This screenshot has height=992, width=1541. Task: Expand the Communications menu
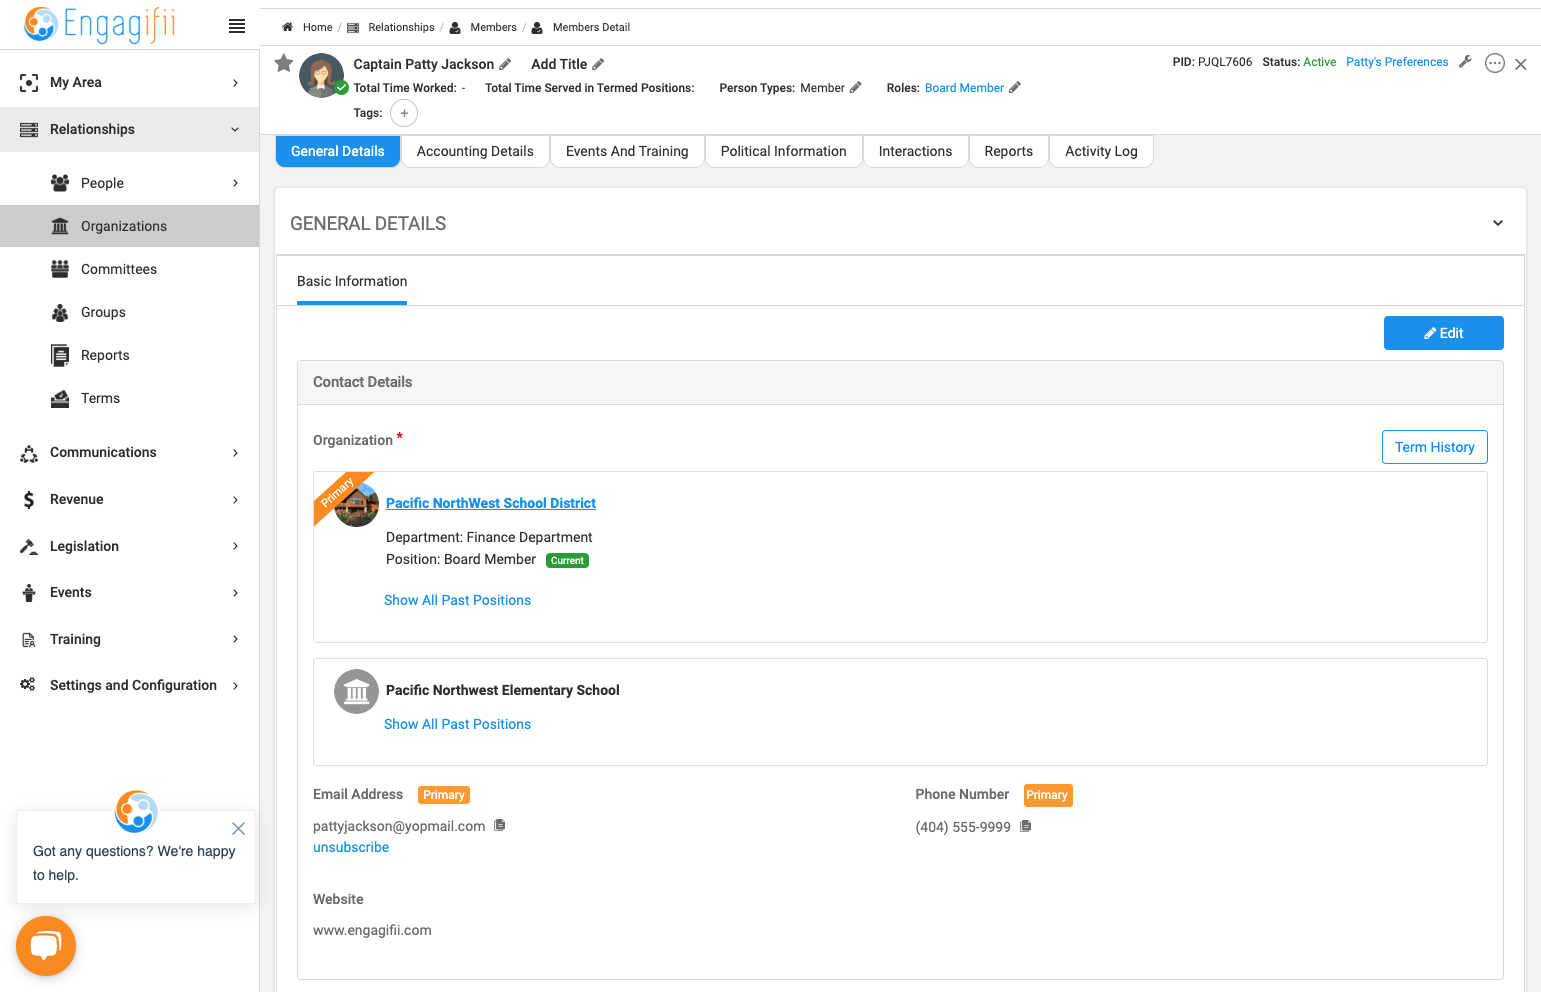pos(130,452)
